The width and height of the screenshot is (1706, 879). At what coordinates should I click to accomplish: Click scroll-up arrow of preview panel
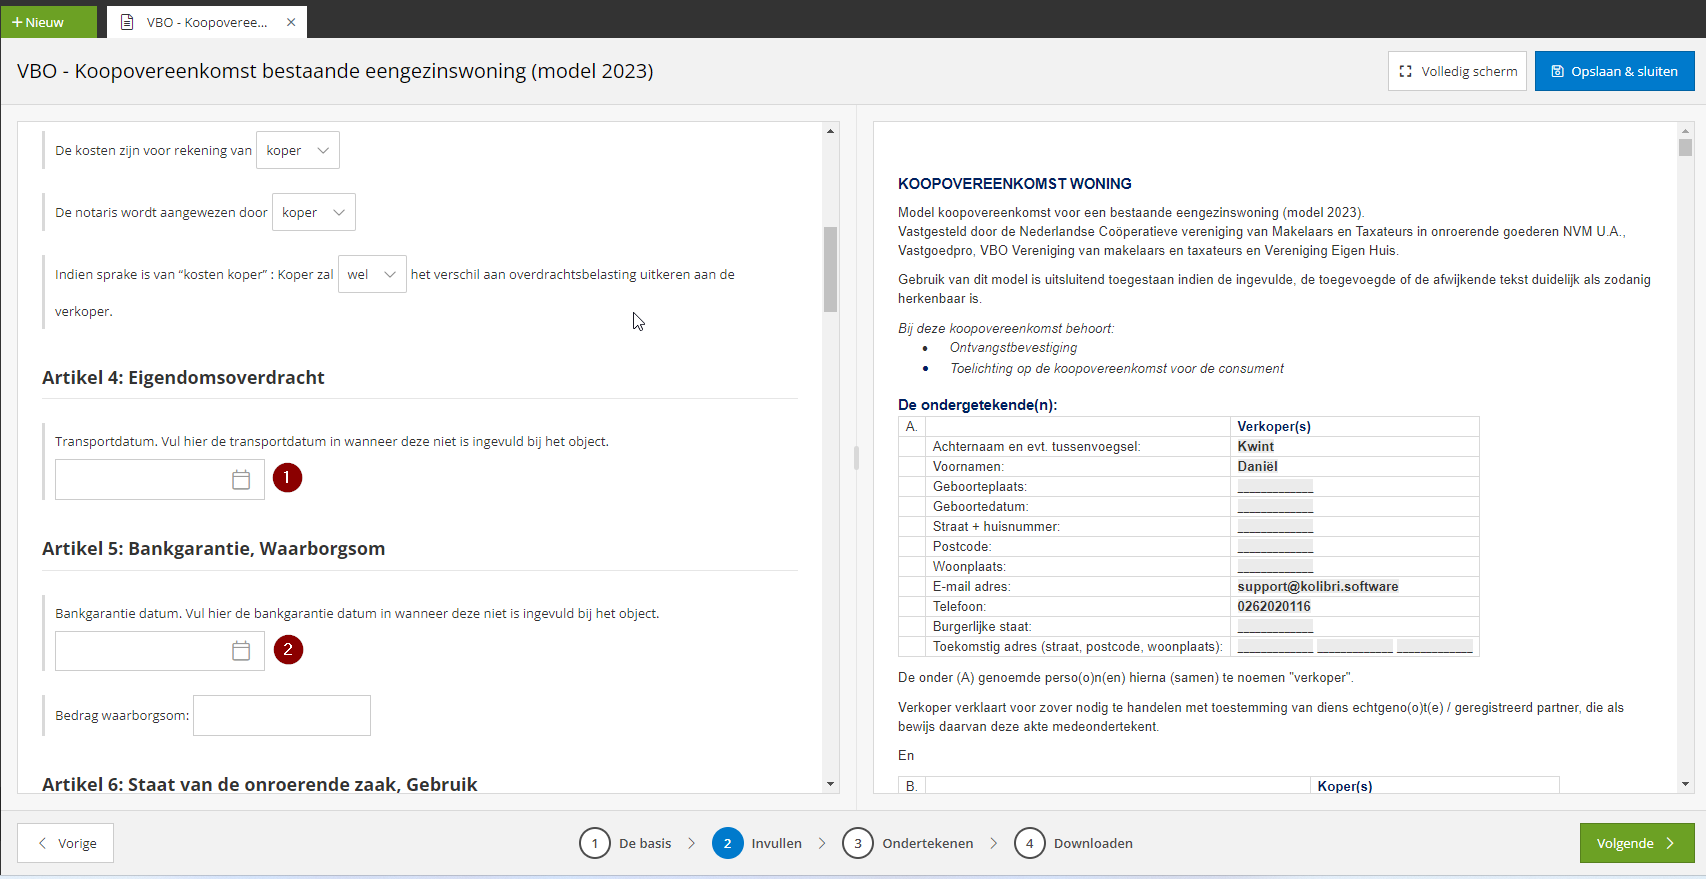[x=1685, y=131]
